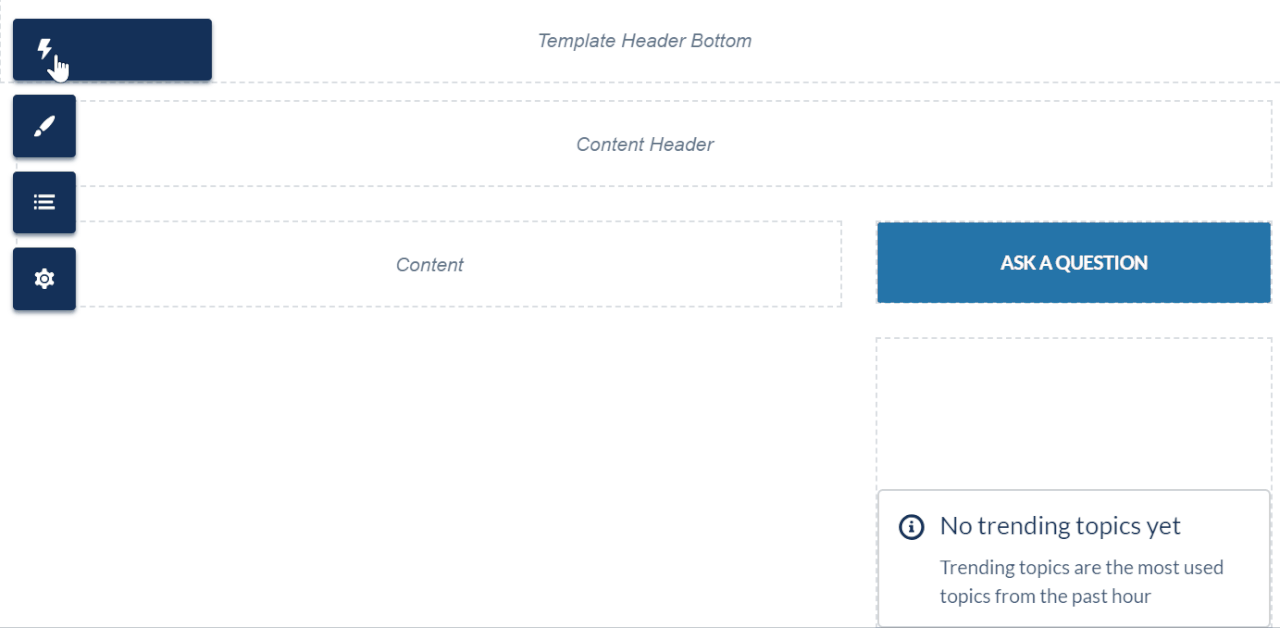The height and width of the screenshot is (628, 1280).
Task: Open the gear Settings panel
Action: tap(44, 279)
